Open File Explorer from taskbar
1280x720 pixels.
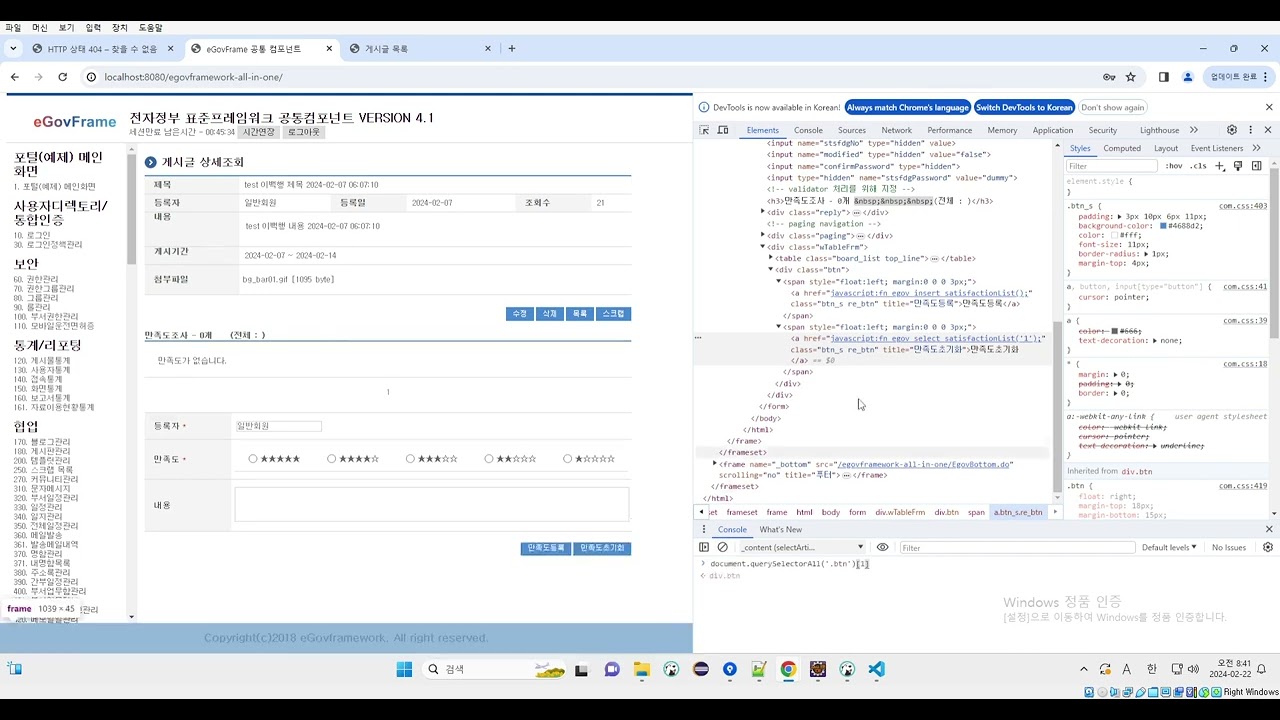641,669
